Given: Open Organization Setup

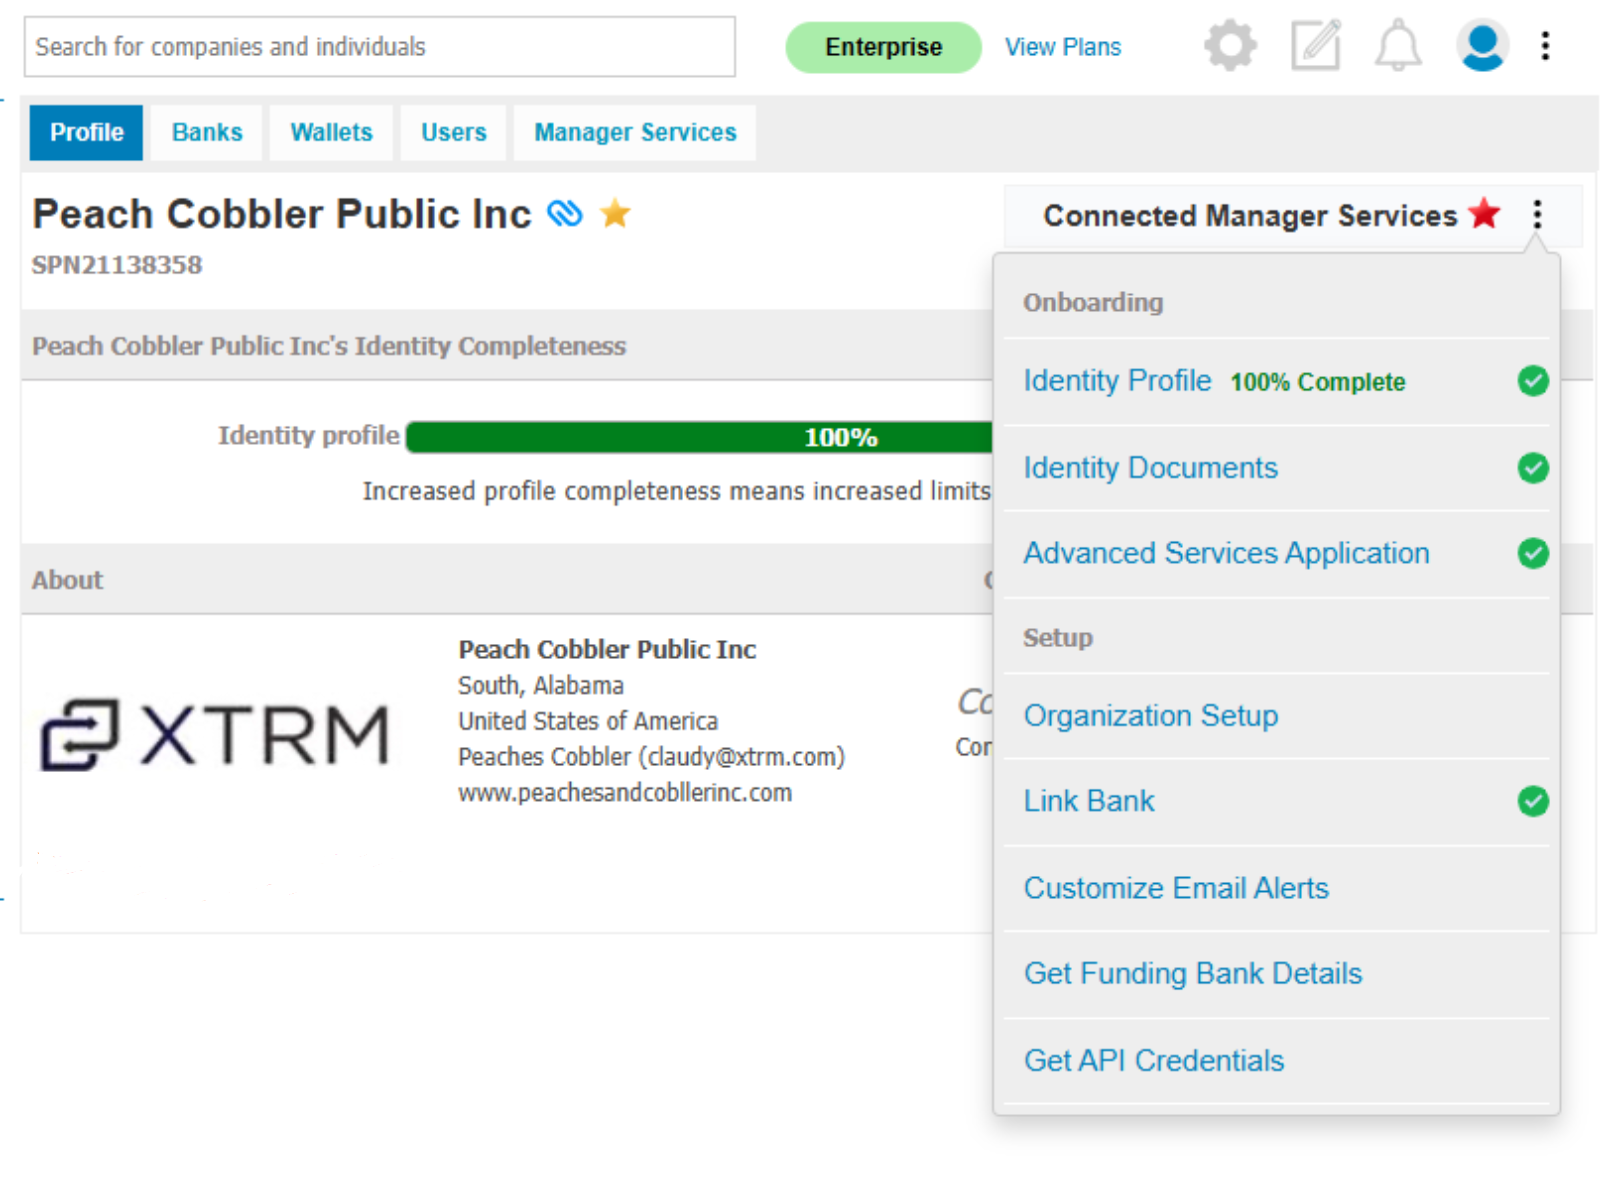Looking at the screenshot, I should (x=1150, y=716).
